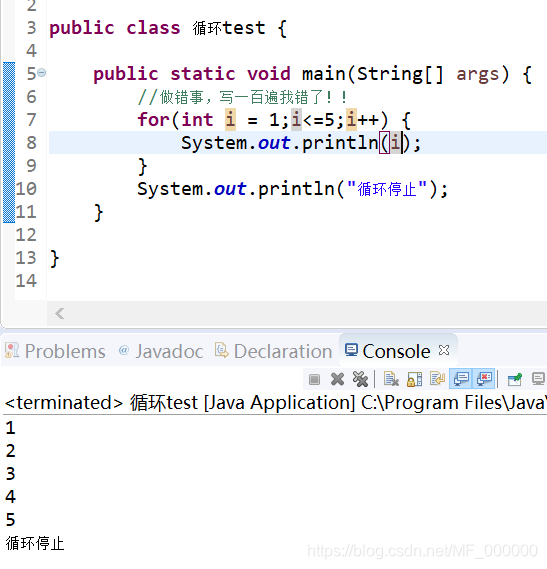Screen dimensions: 547x569
Task: Click the Console tab monitor icon
Action: (x=351, y=350)
